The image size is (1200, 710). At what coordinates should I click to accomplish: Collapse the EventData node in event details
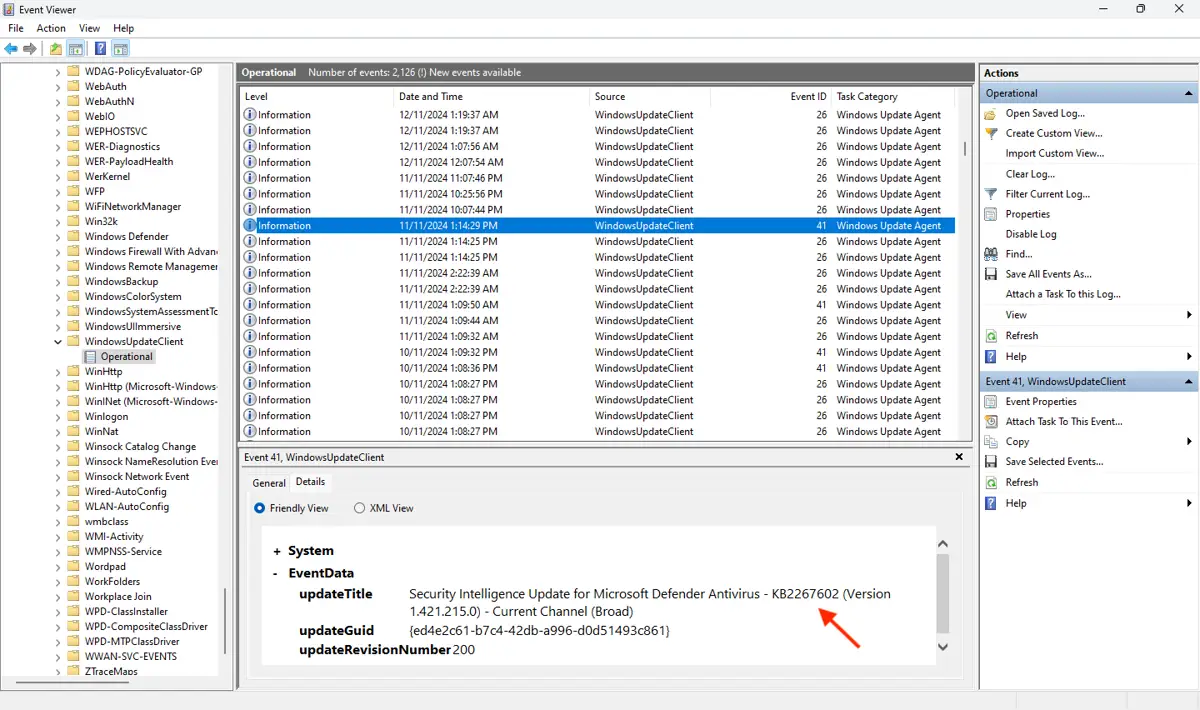pyautogui.click(x=277, y=574)
